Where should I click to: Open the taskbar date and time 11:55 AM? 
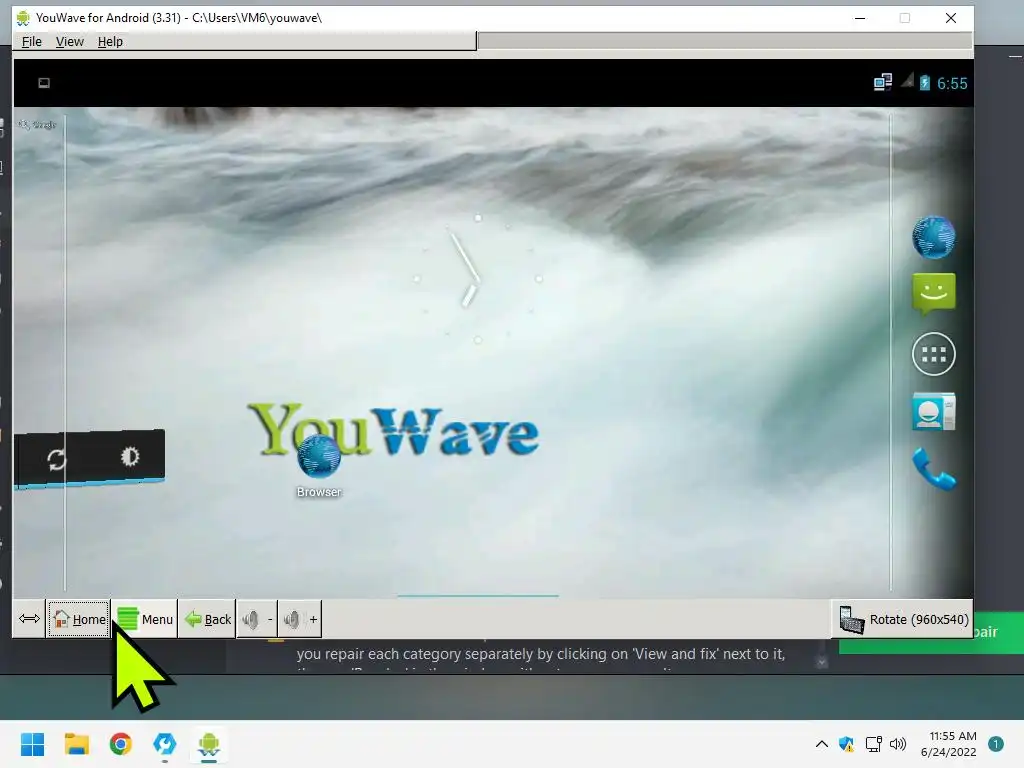coord(949,744)
